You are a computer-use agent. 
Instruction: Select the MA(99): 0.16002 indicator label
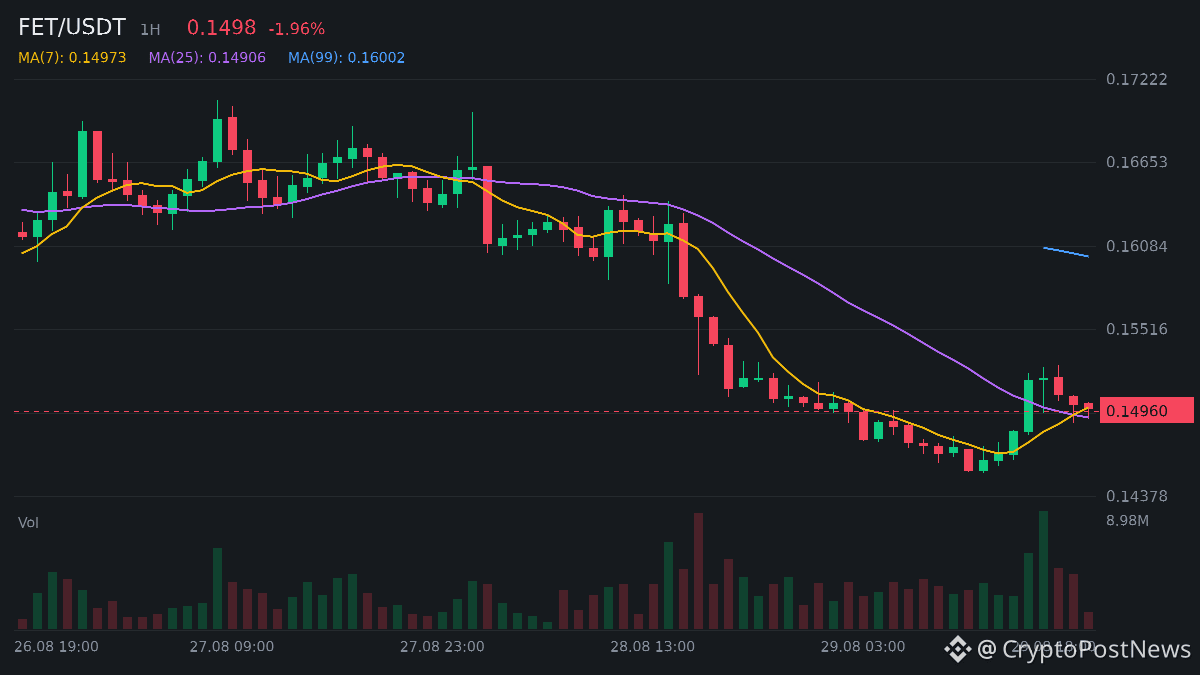(346, 58)
